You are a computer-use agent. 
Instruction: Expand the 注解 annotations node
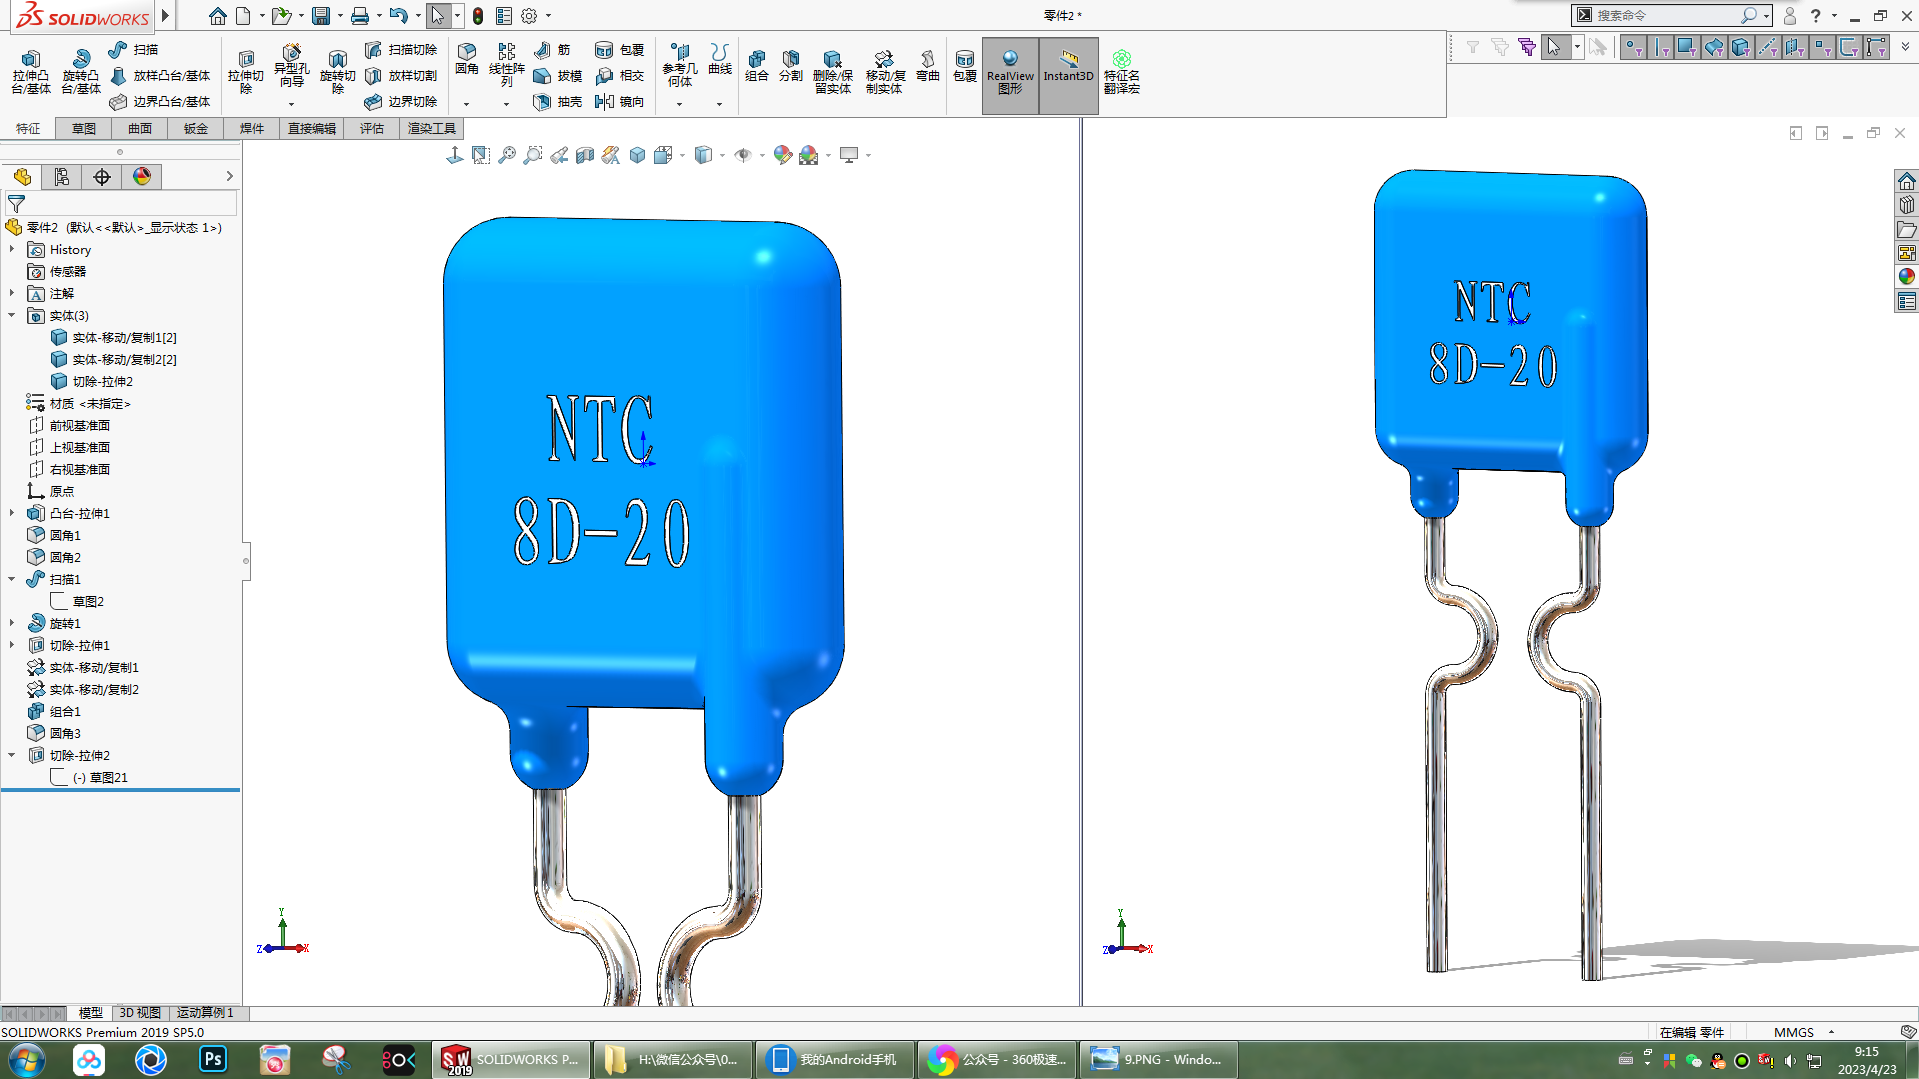tap(12, 293)
